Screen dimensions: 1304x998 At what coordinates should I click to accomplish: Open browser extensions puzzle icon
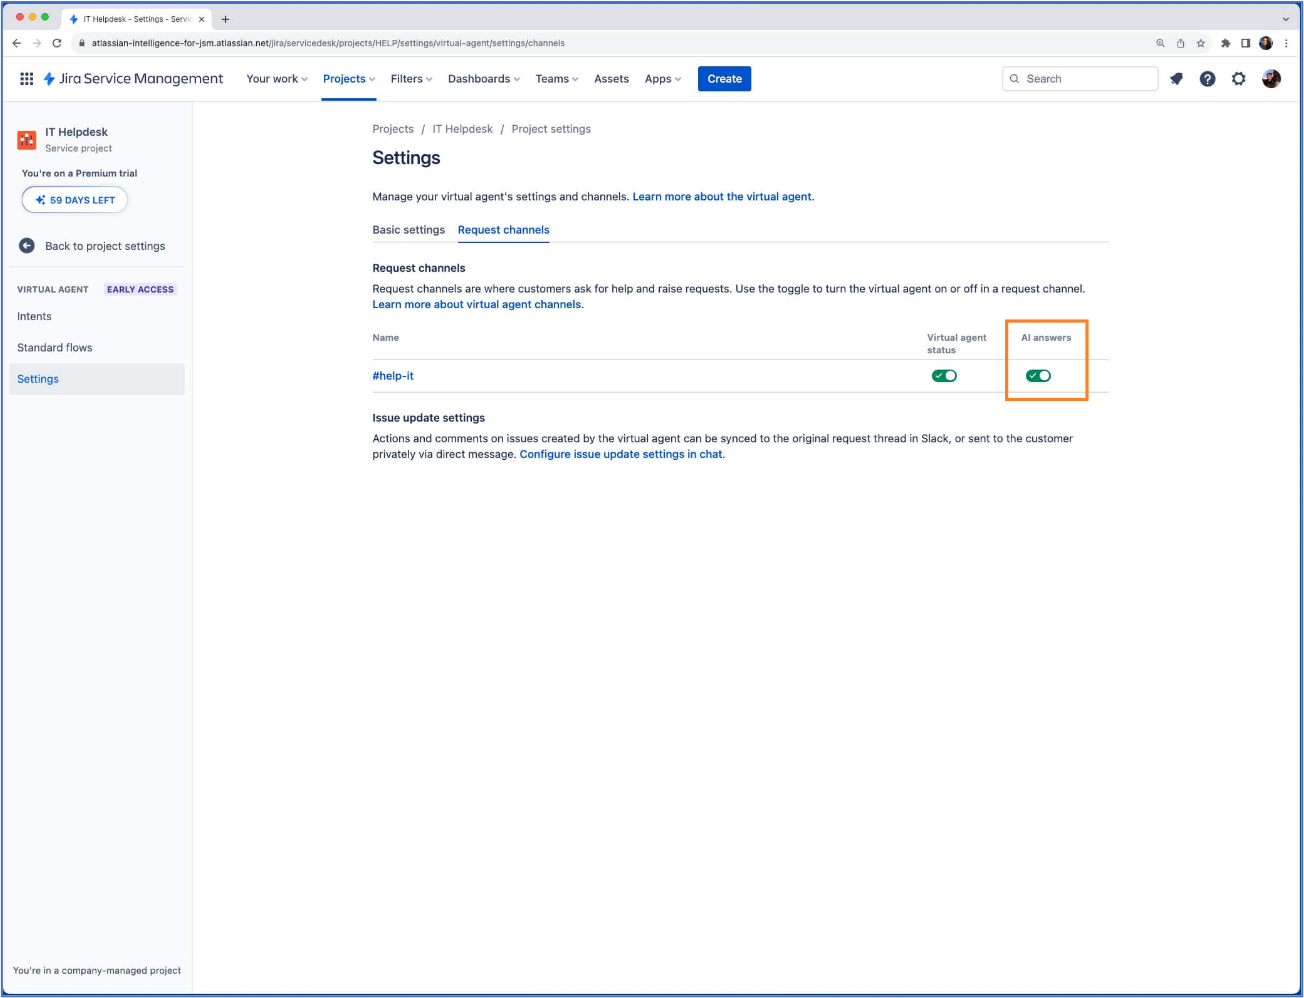click(x=1225, y=43)
